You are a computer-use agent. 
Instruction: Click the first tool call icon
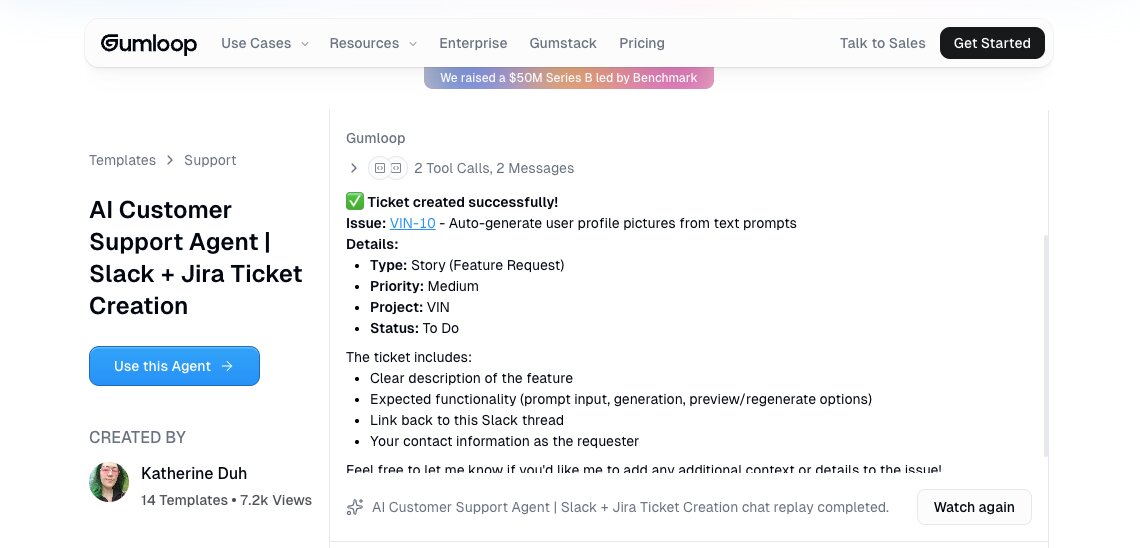click(x=380, y=168)
